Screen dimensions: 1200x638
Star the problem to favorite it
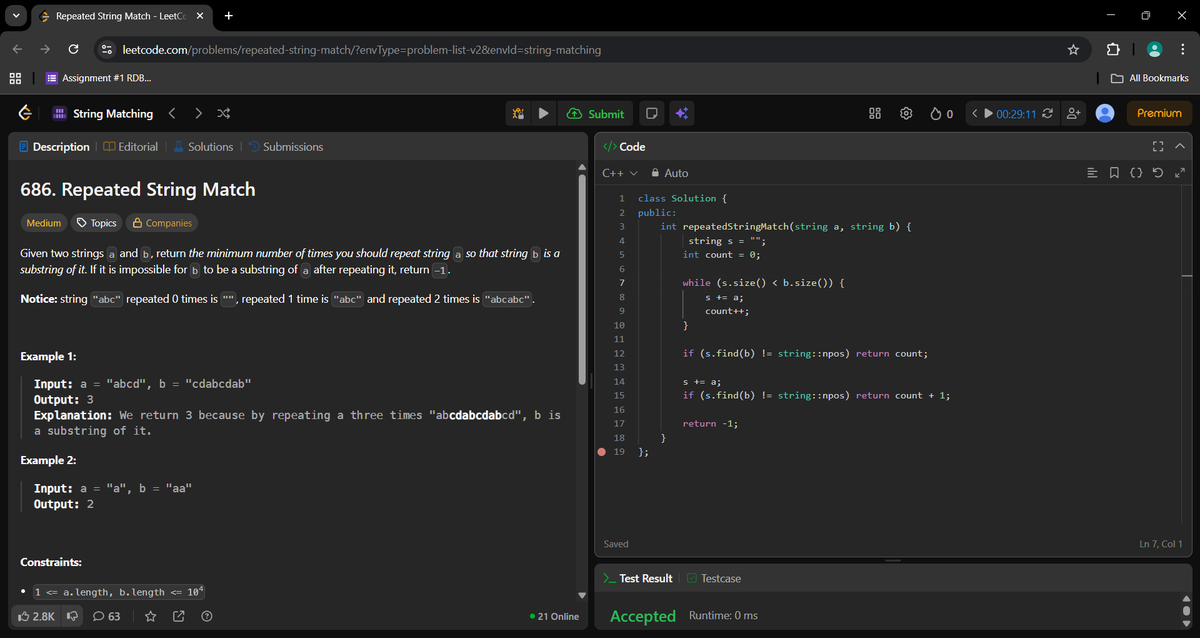150,616
